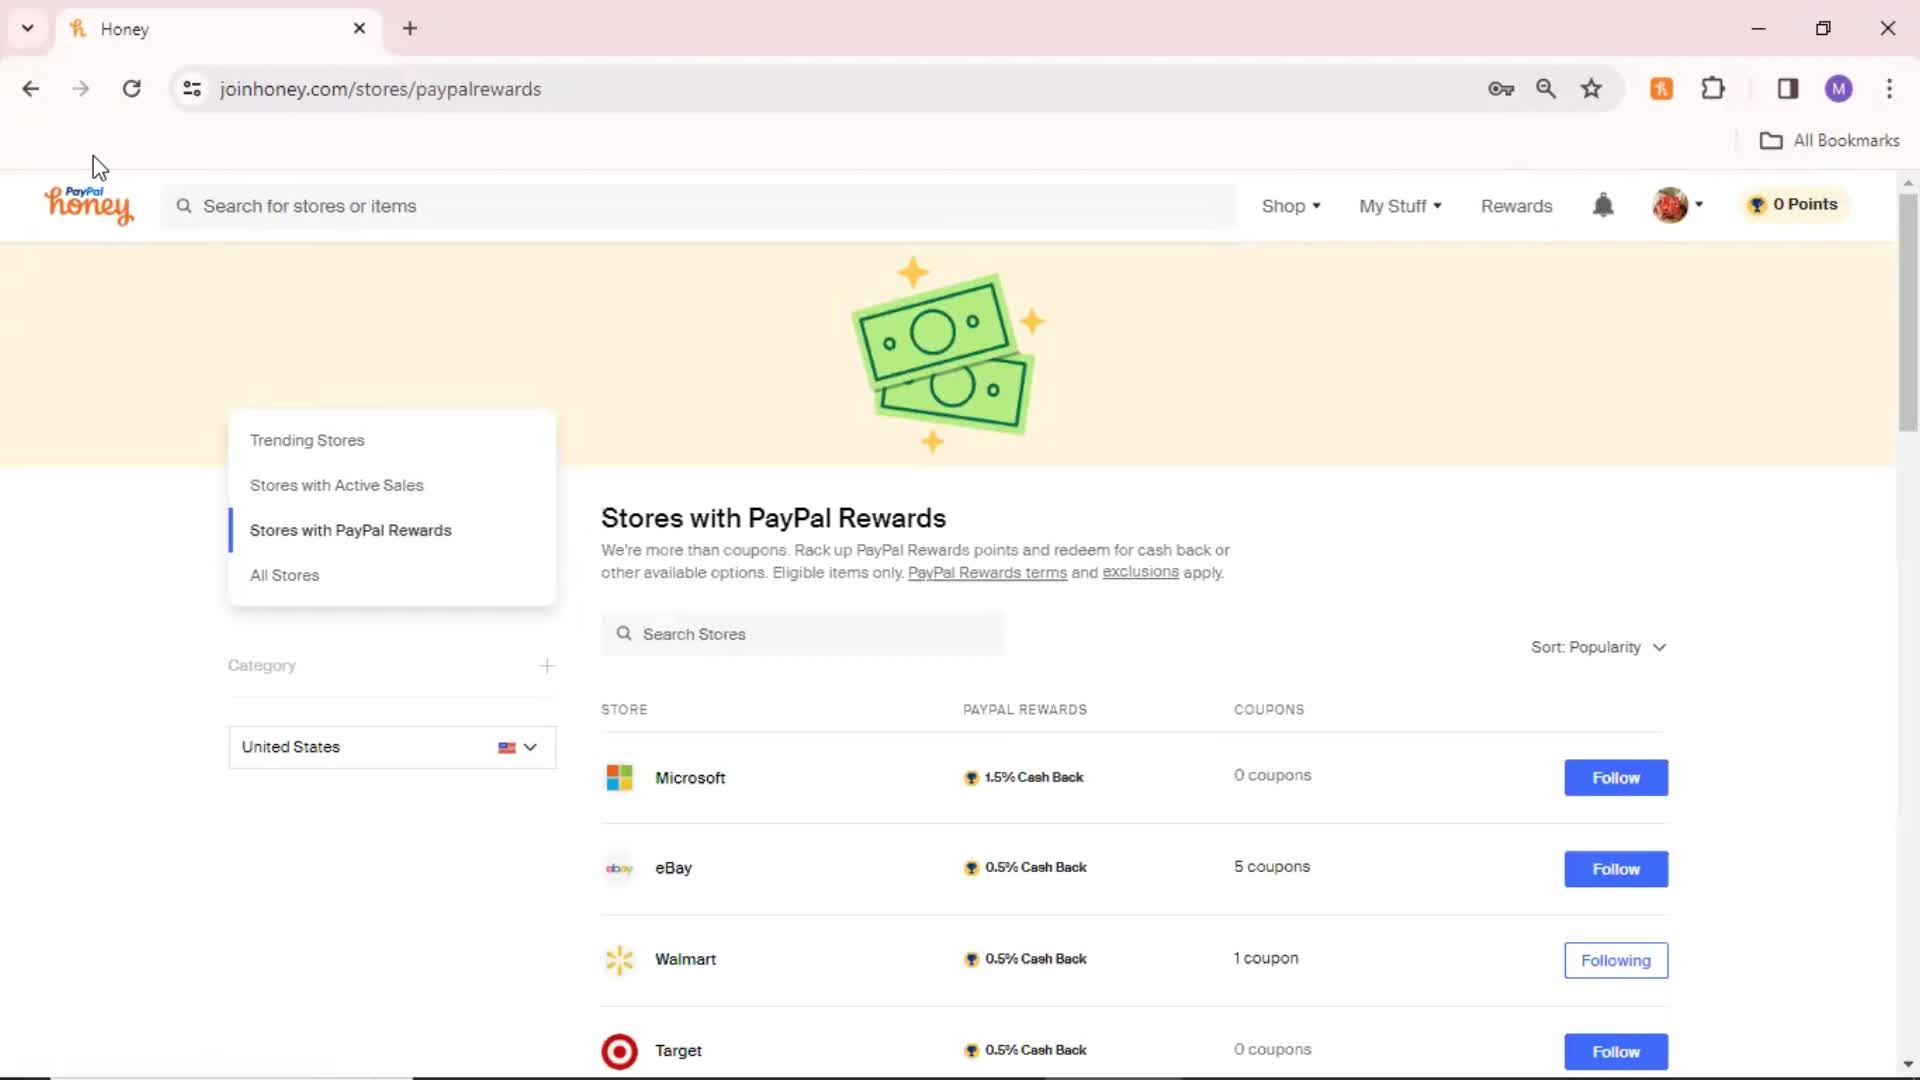This screenshot has width=1920, height=1080.
Task: Open the Rewards page
Action: coord(1516,205)
